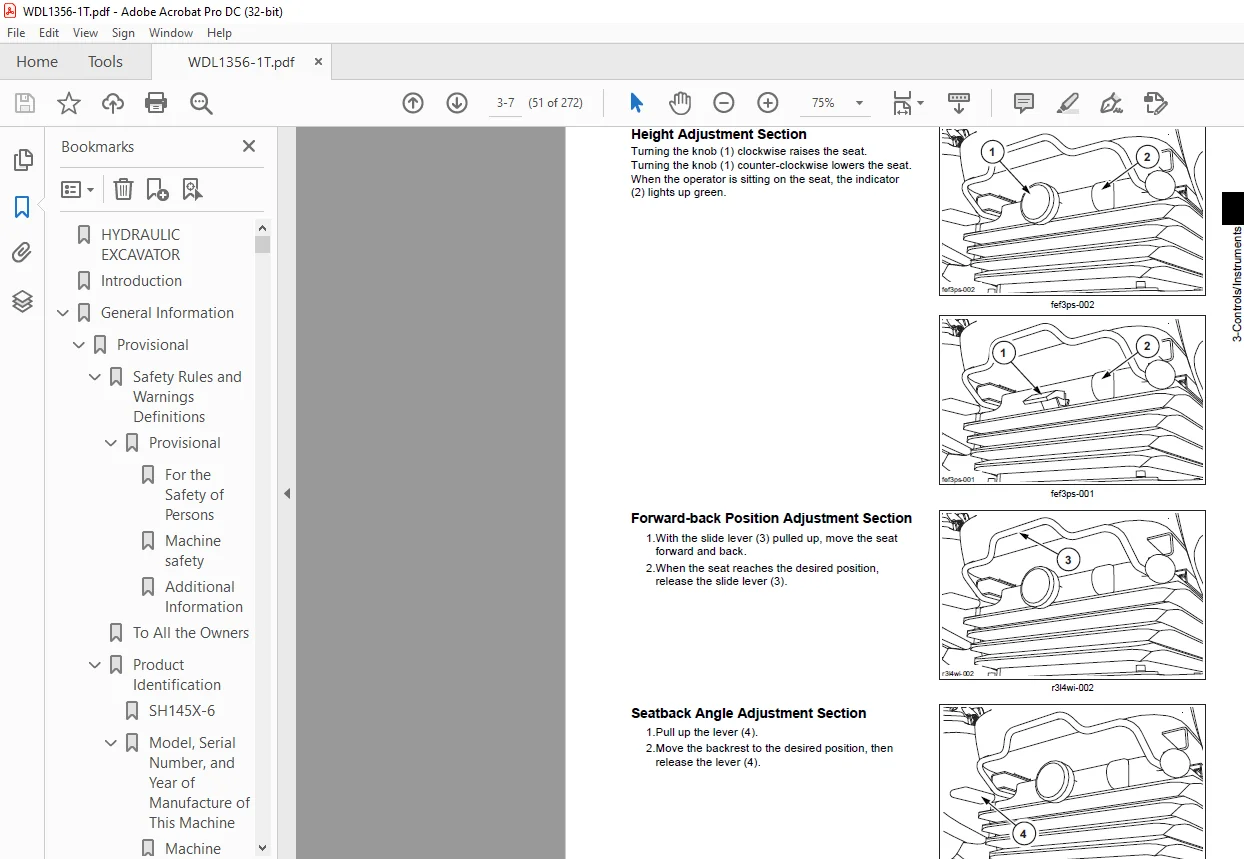Click the Zoom in plus icon
1244x859 pixels.
point(768,103)
